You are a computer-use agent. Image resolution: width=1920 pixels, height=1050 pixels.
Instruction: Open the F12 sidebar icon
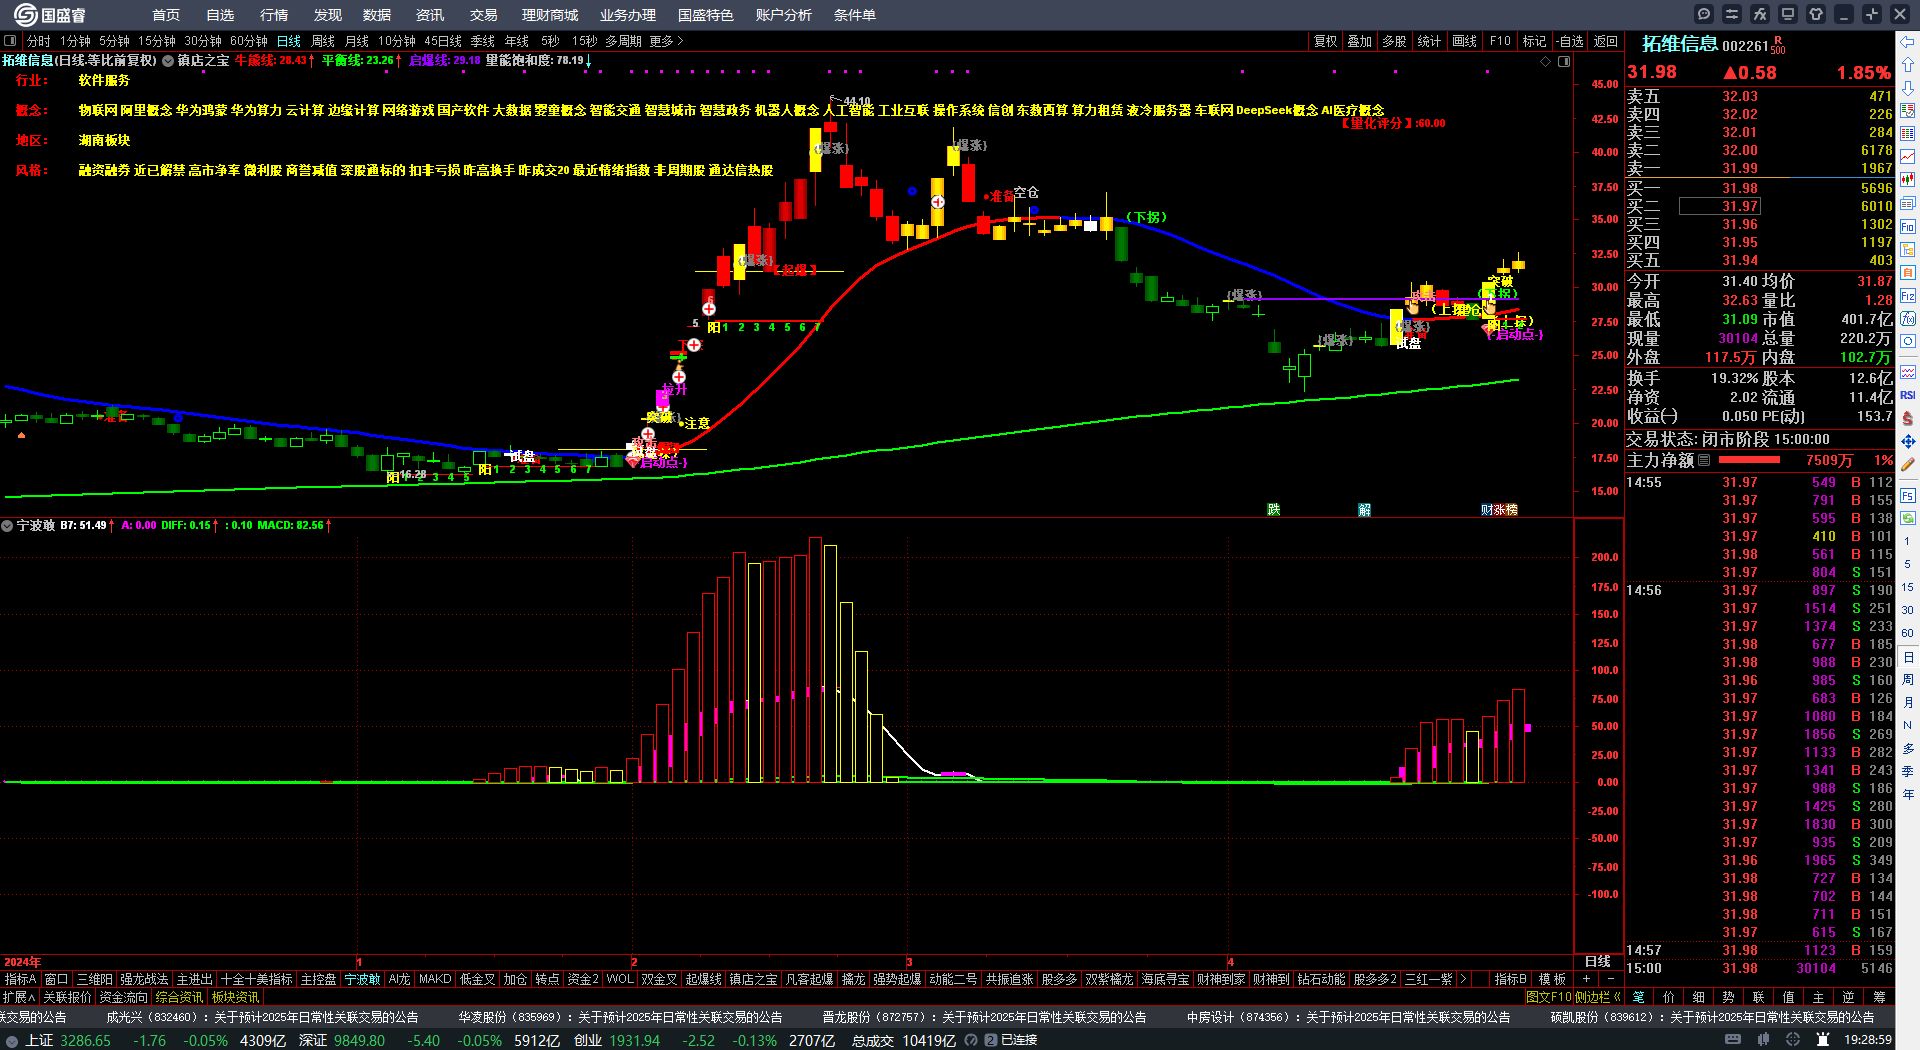tap(1908, 296)
